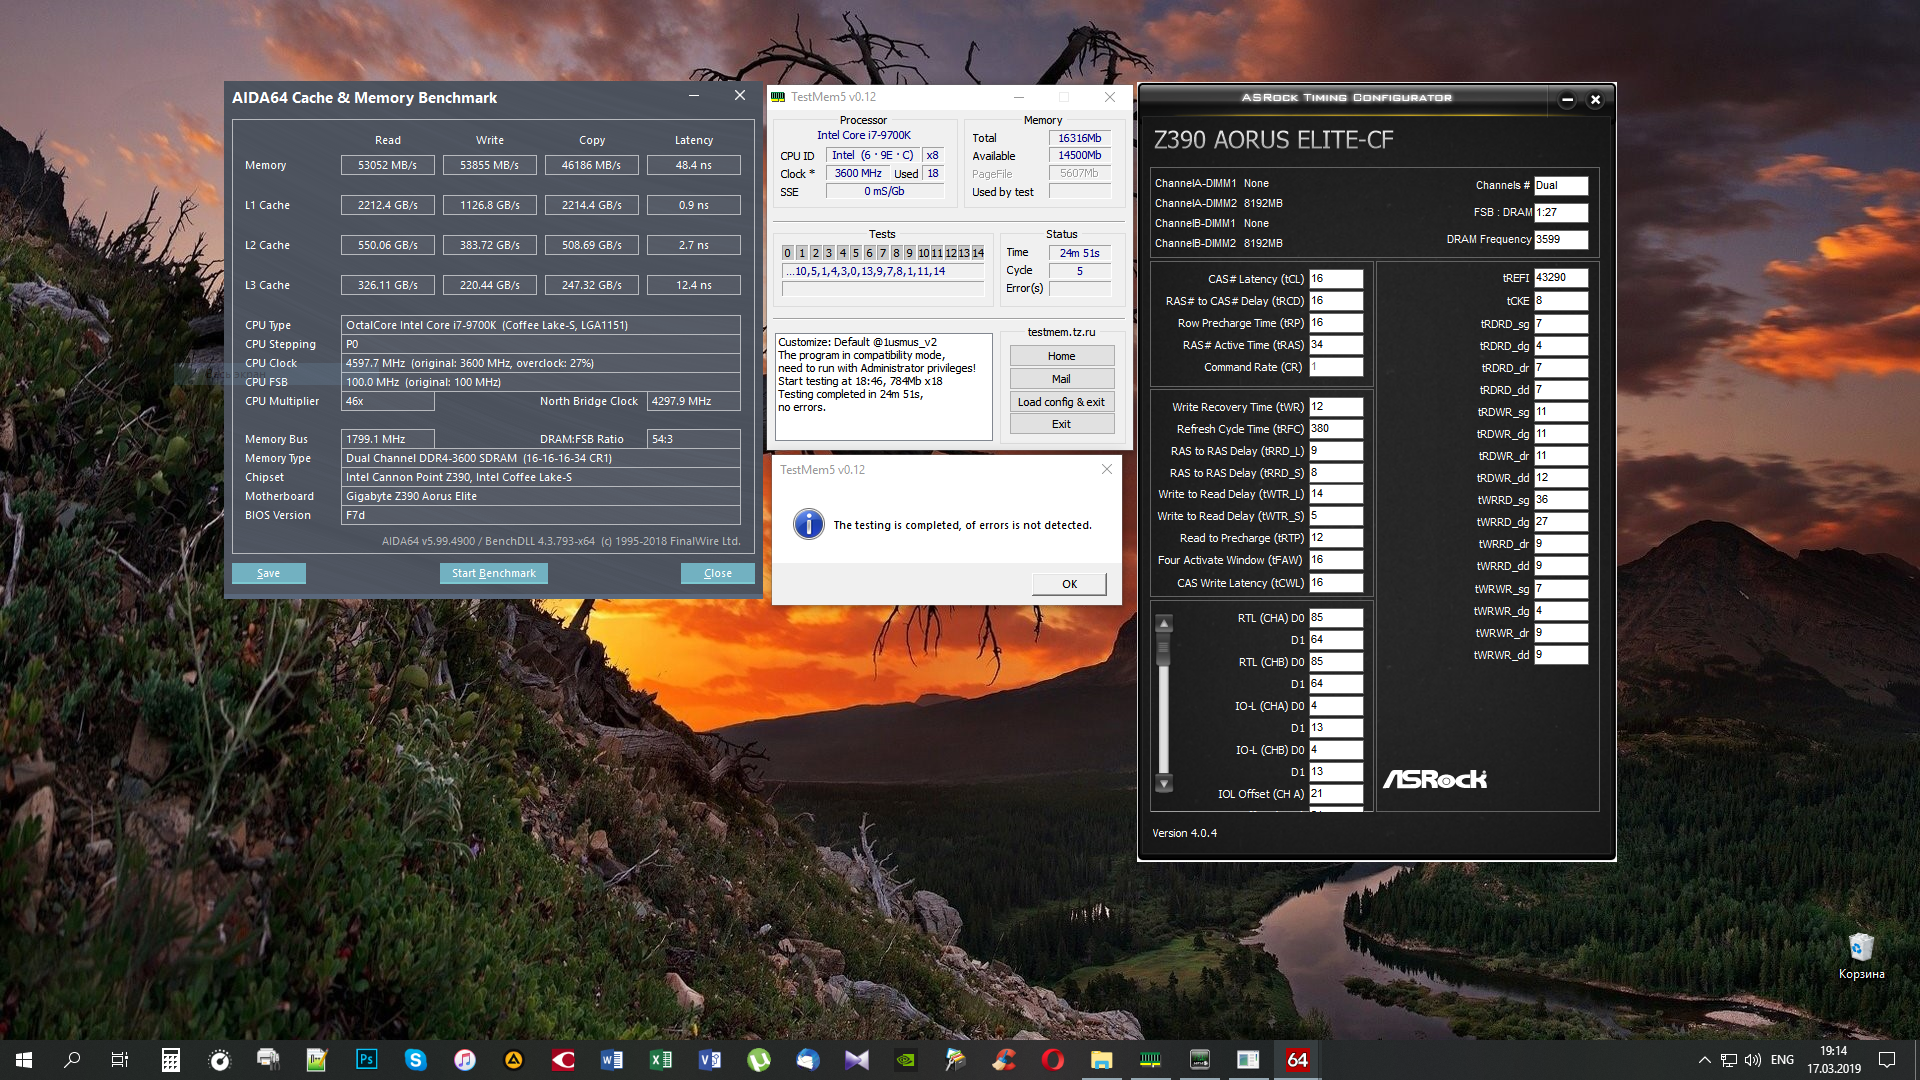Open Skype from the taskbar
The height and width of the screenshot is (1080, 1920).
(x=416, y=1059)
